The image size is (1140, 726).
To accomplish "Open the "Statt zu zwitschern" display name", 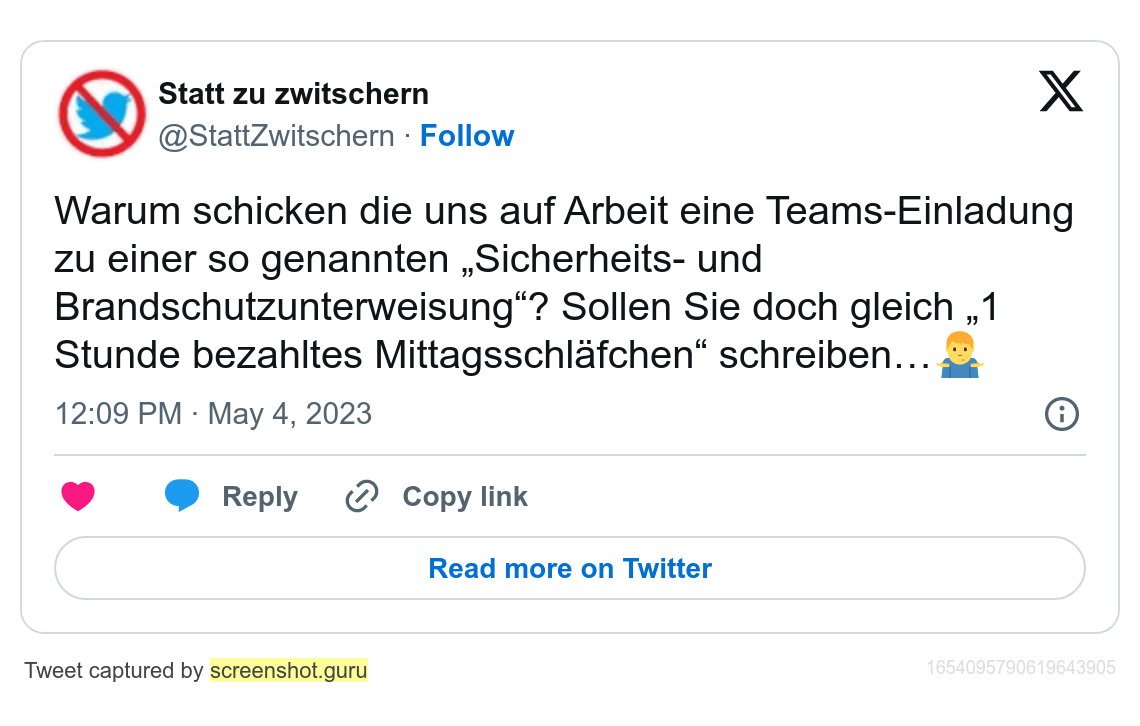I will click(x=293, y=94).
